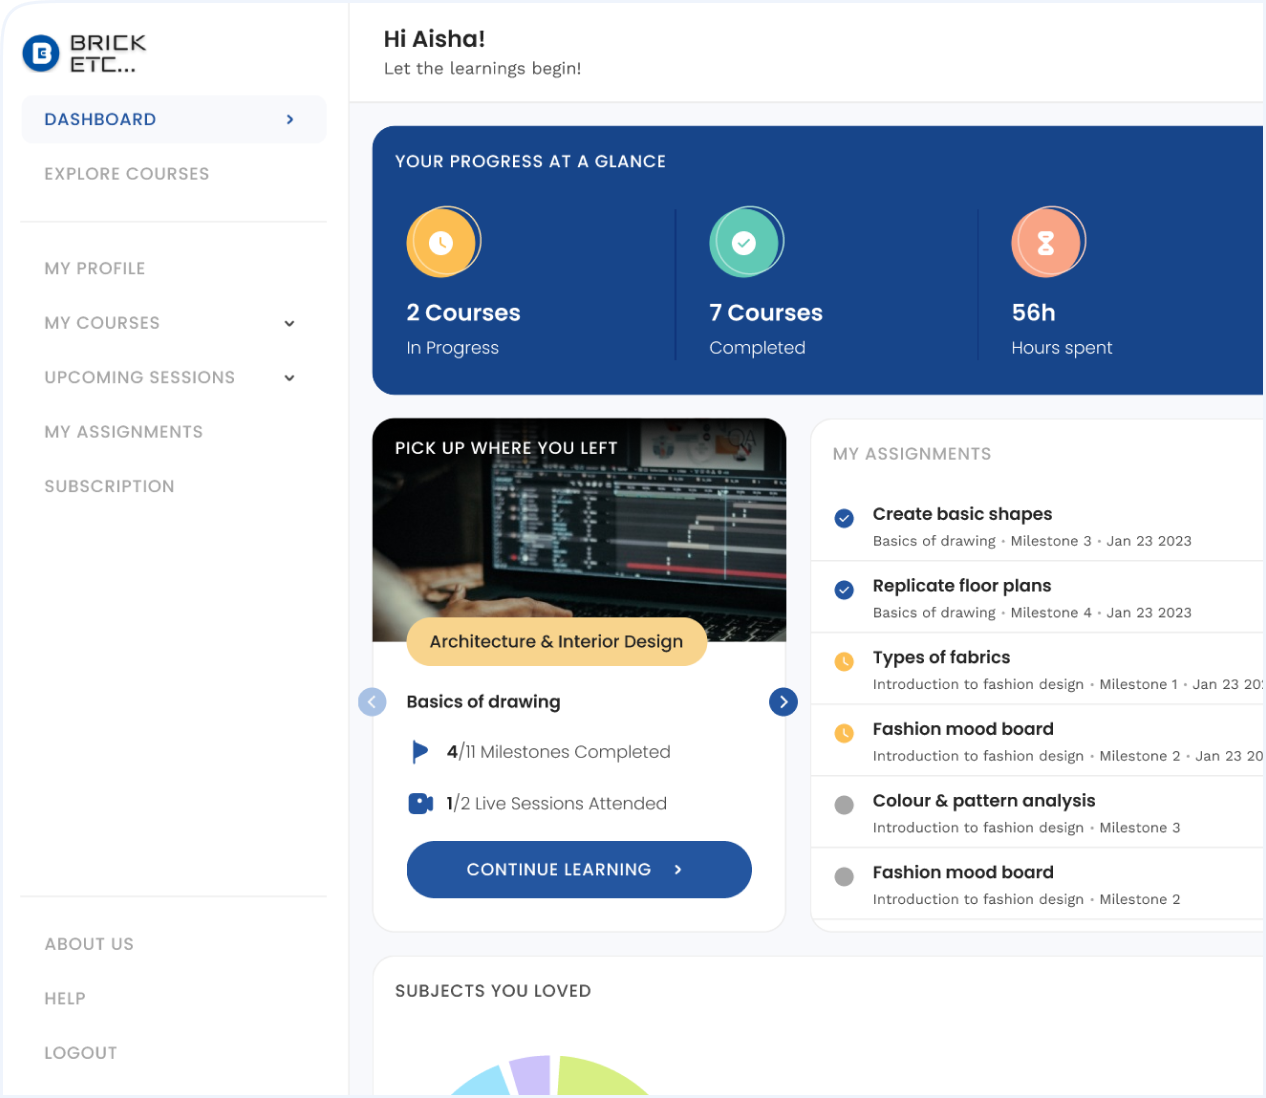Click the next arrow on the course carousel
This screenshot has height=1098, width=1266.
pos(783,701)
